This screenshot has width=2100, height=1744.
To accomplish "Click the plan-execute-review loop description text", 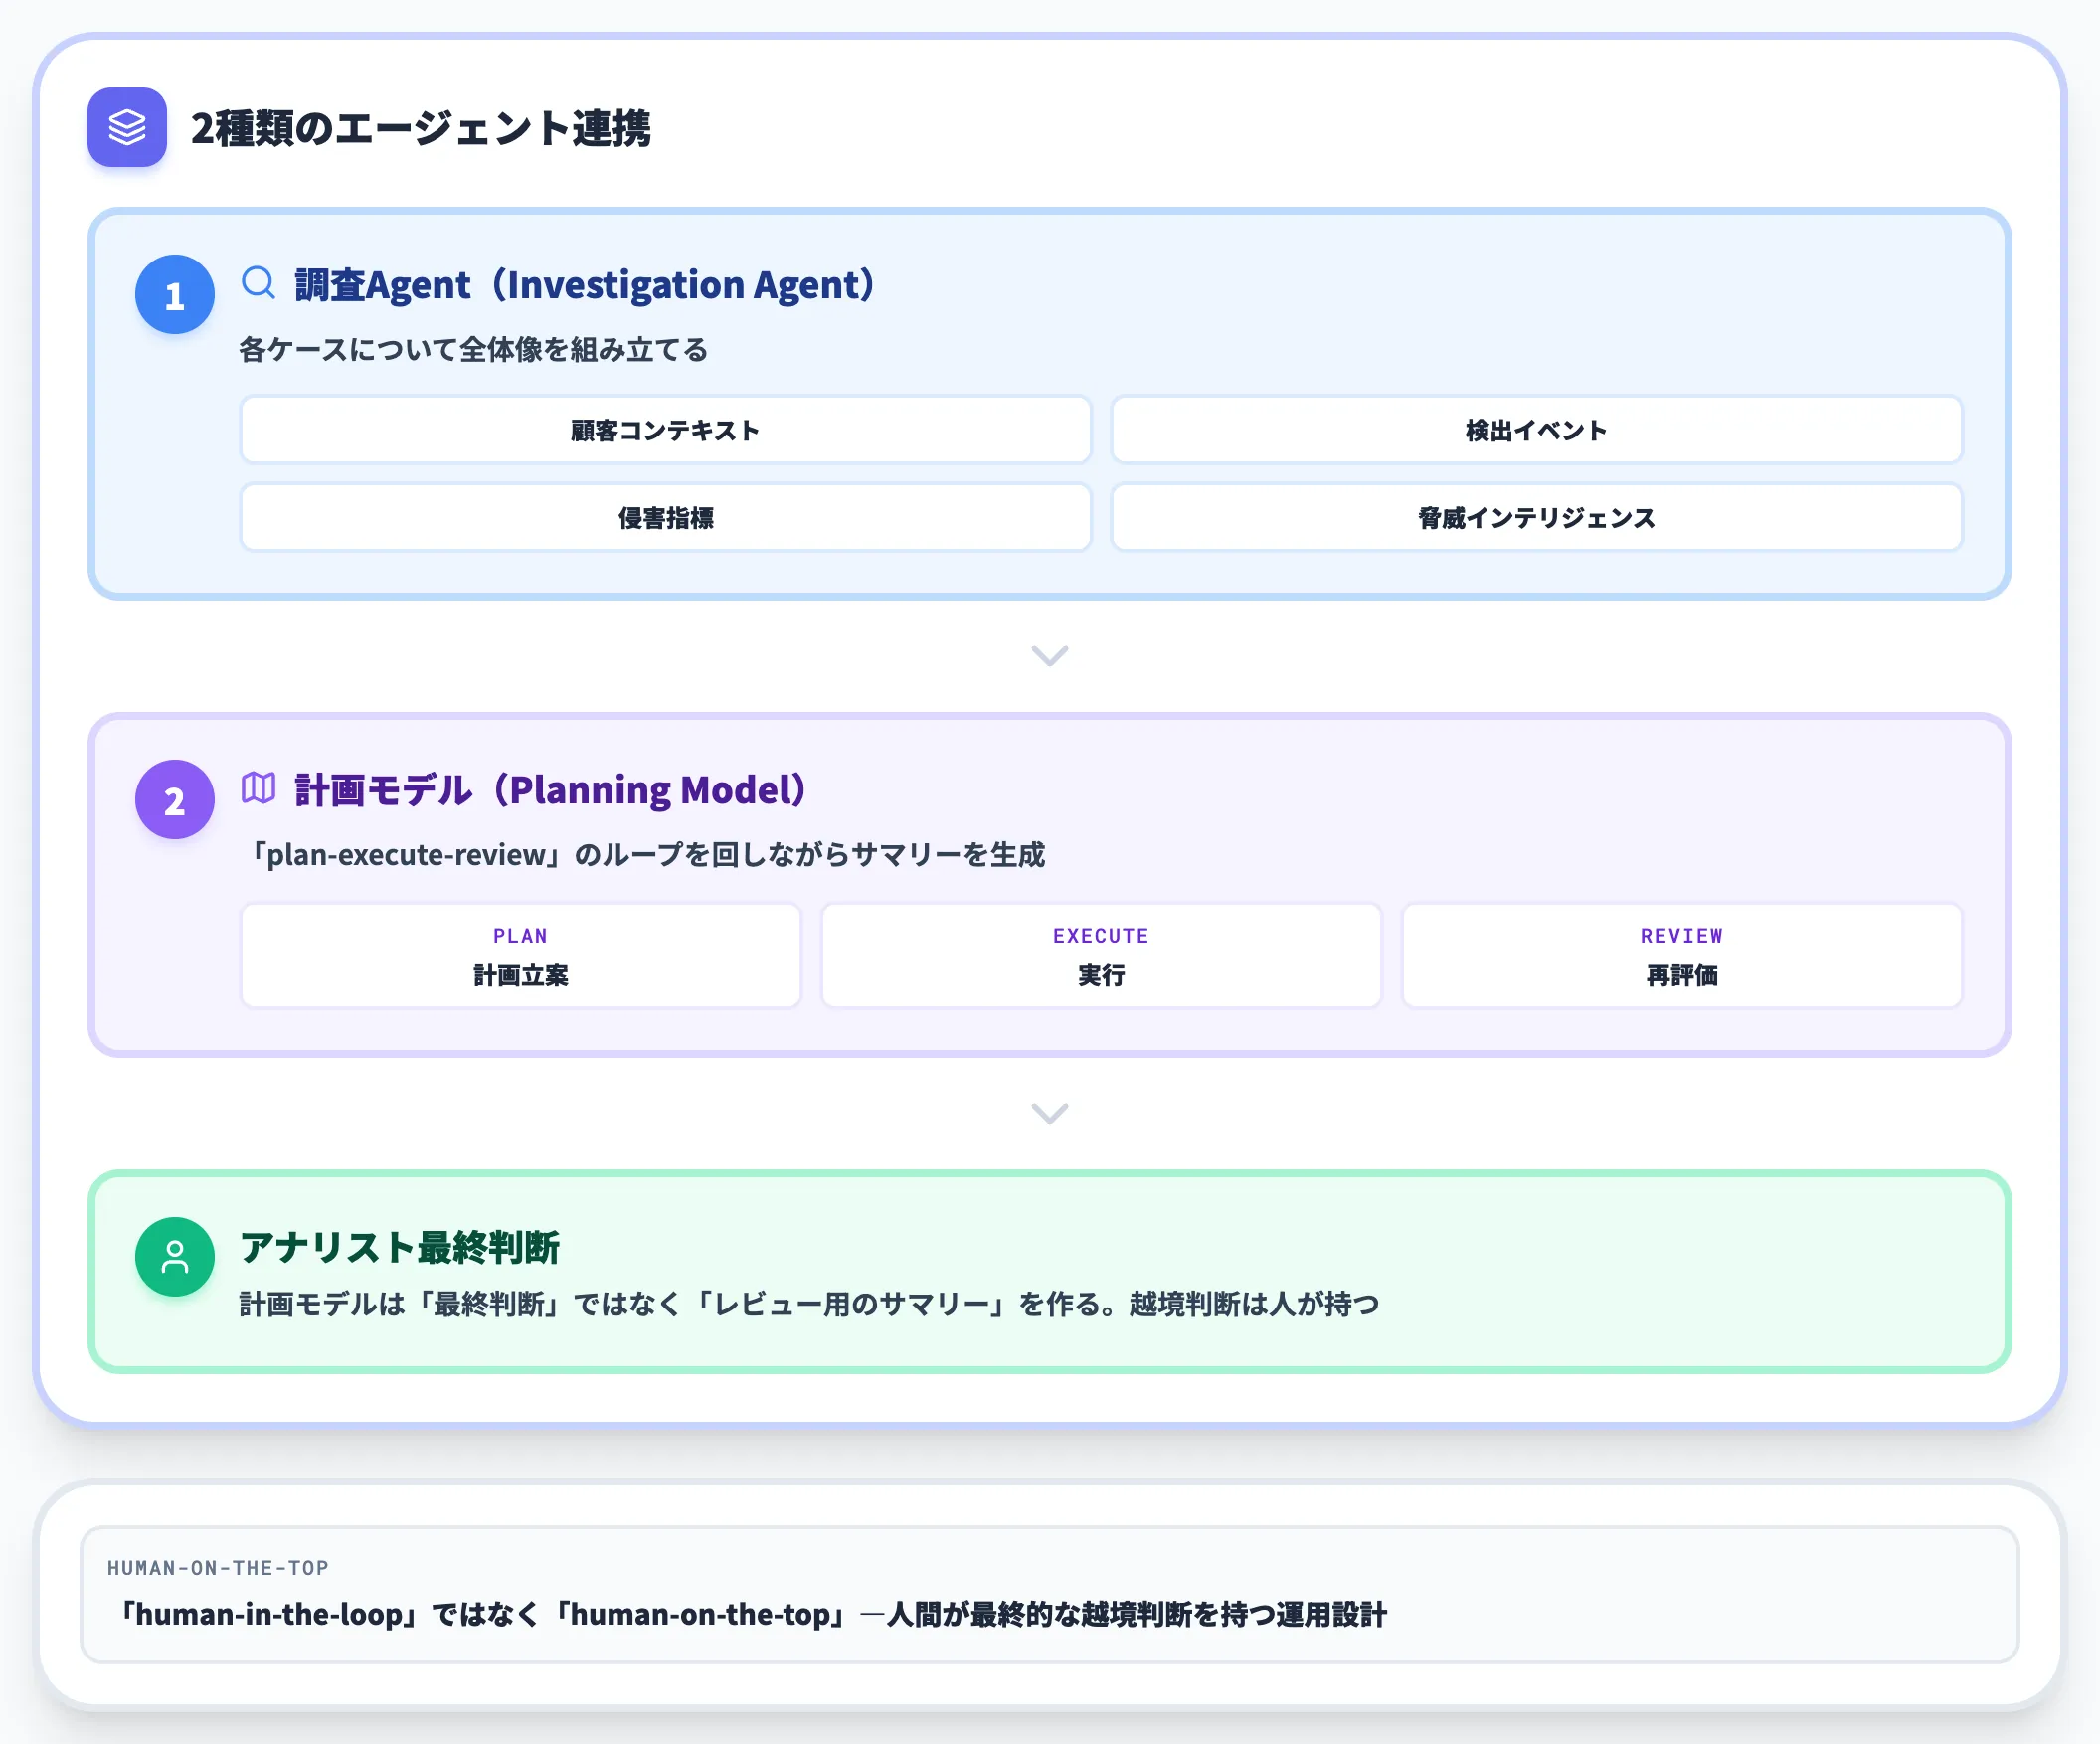I will click(644, 855).
